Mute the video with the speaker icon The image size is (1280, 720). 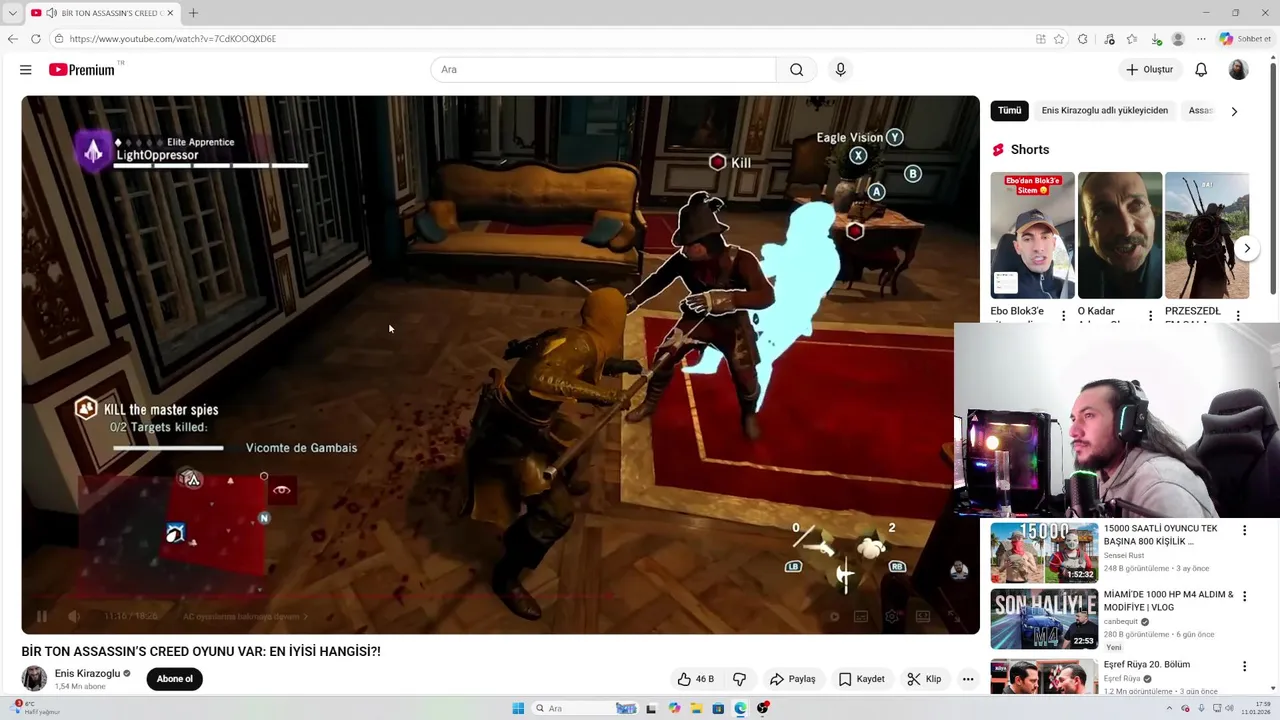(x=74, y=616)
